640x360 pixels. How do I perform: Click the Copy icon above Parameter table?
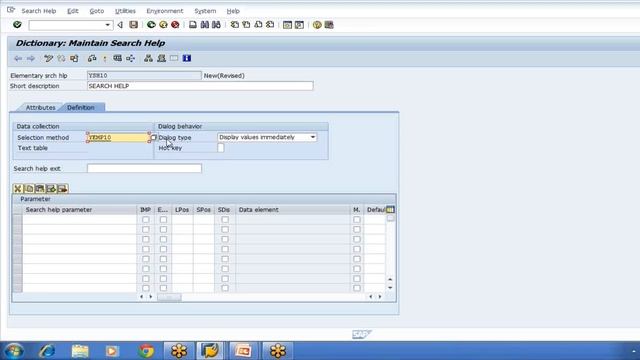[29, 189]
